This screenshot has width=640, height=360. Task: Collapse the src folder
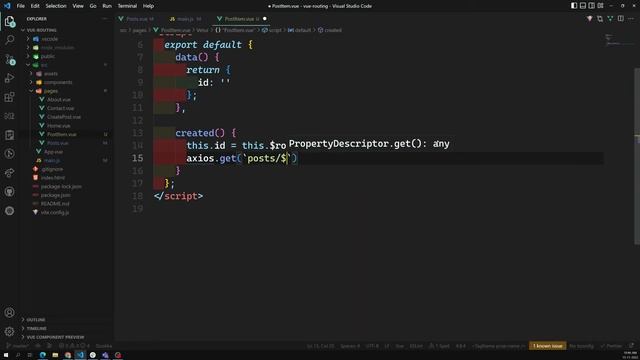(44, 65)
